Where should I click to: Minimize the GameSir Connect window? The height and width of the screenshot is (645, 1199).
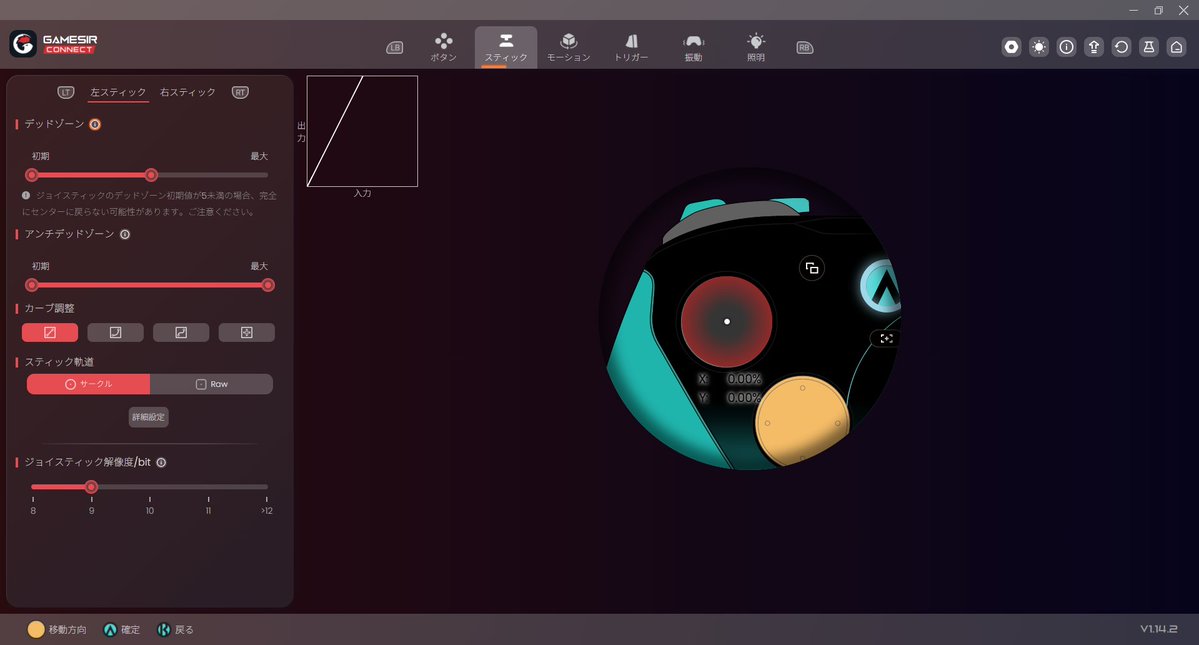1134,10
